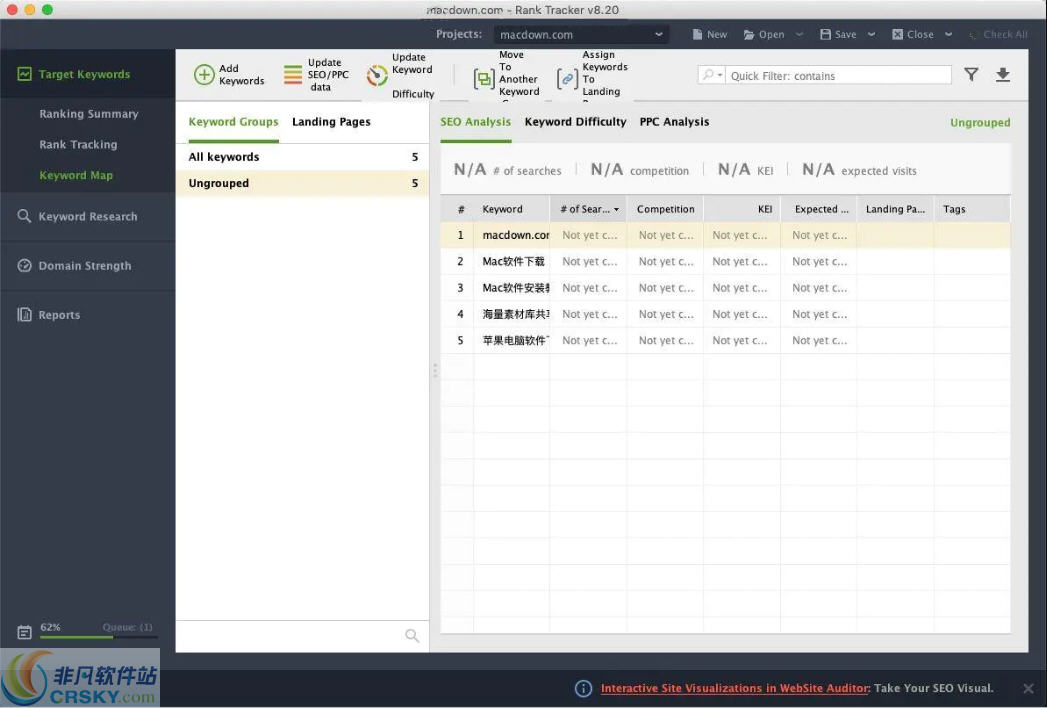Select the Ungrouped keyword group

tap(302, 183)
